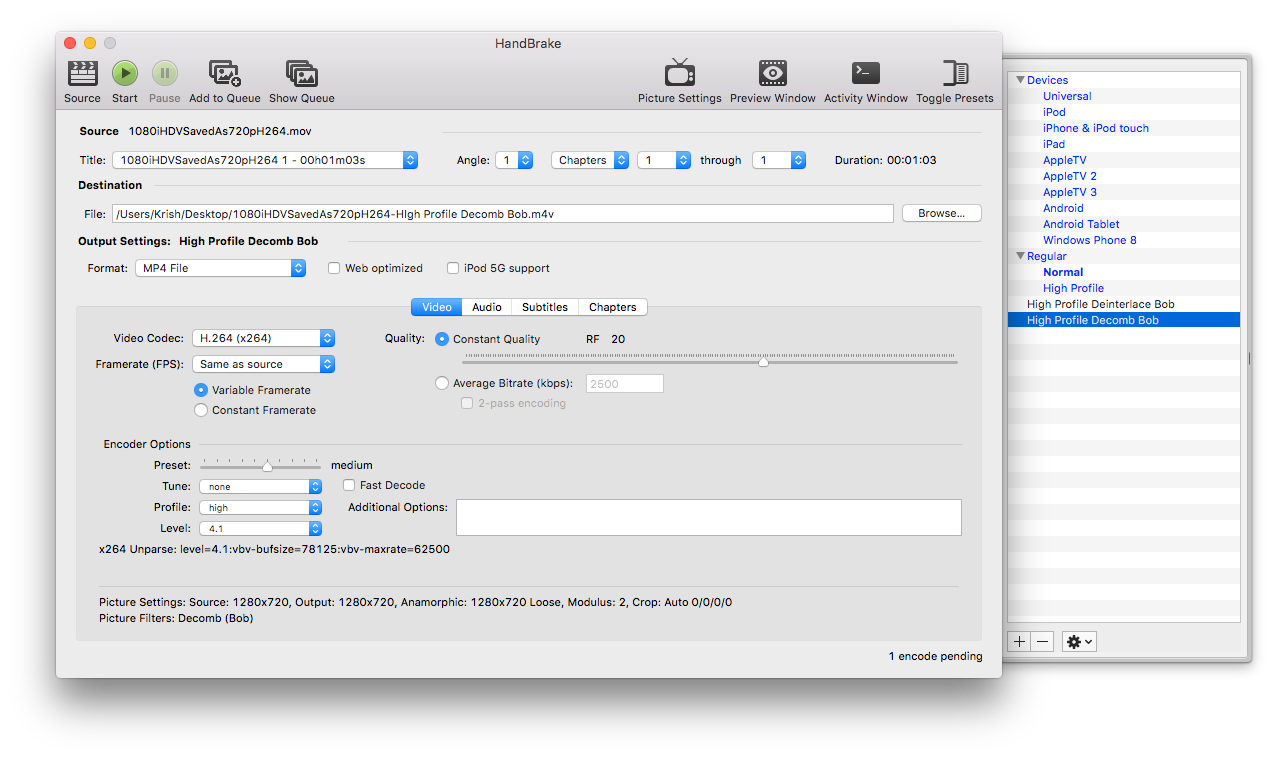Image resolution: width=1269 pixels, height=758 pixels.
Task: Open the Profile dropdown set to high
Action: [260, 507]
